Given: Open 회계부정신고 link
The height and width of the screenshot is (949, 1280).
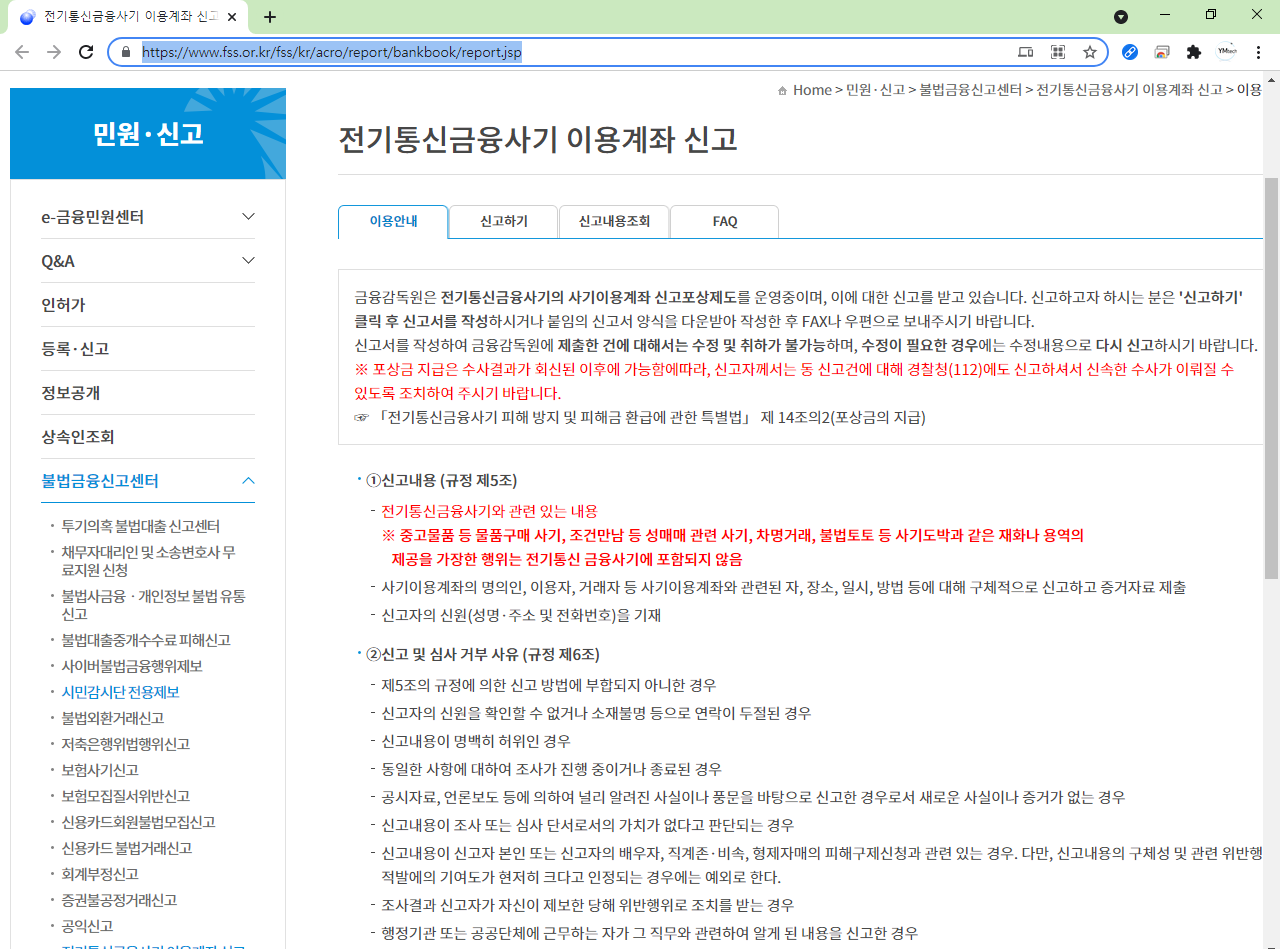Looking at the screenshot, I should point(100,874).
